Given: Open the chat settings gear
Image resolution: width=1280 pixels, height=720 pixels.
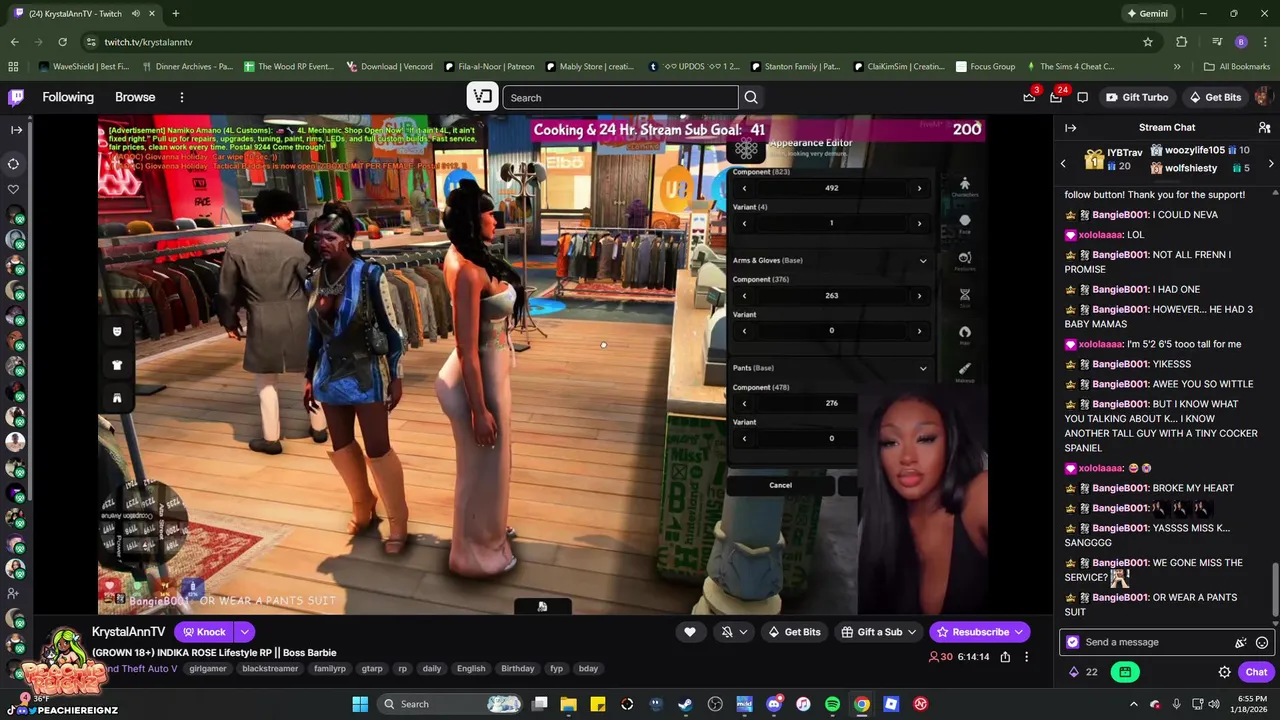Looking at the screenshot, I should (1224, 672).
